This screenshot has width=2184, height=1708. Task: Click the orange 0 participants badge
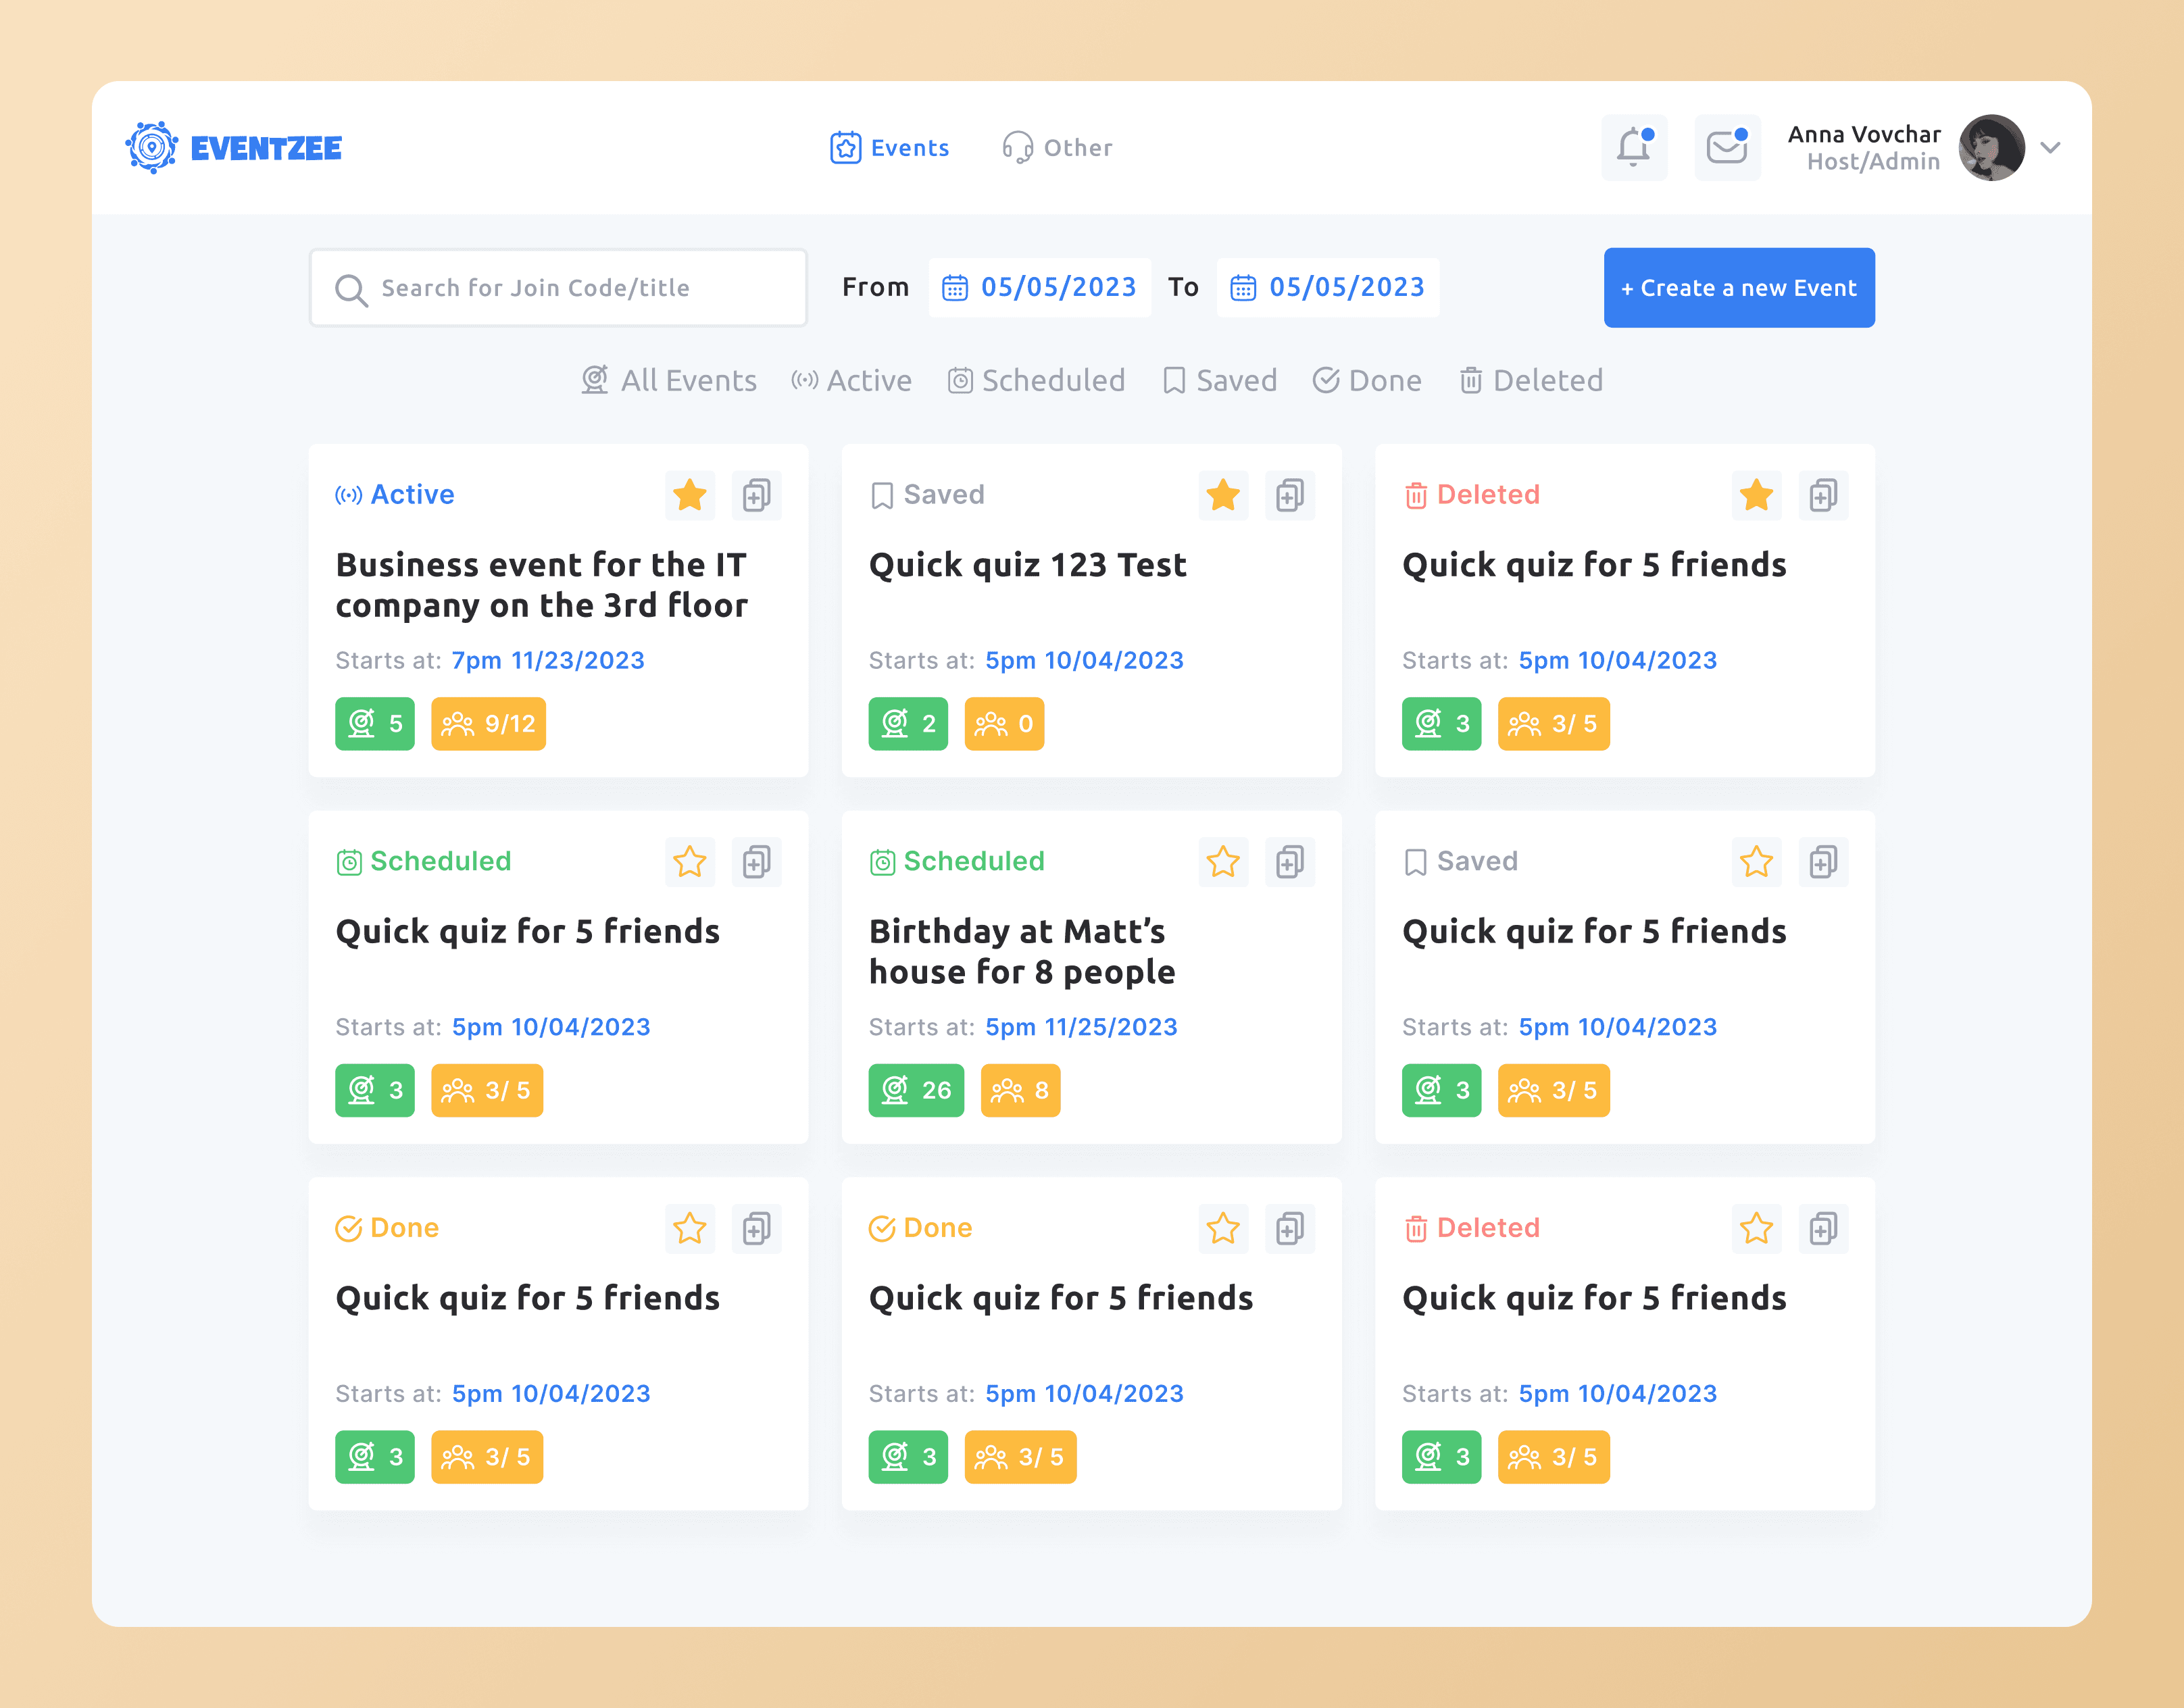[1004, 723]
